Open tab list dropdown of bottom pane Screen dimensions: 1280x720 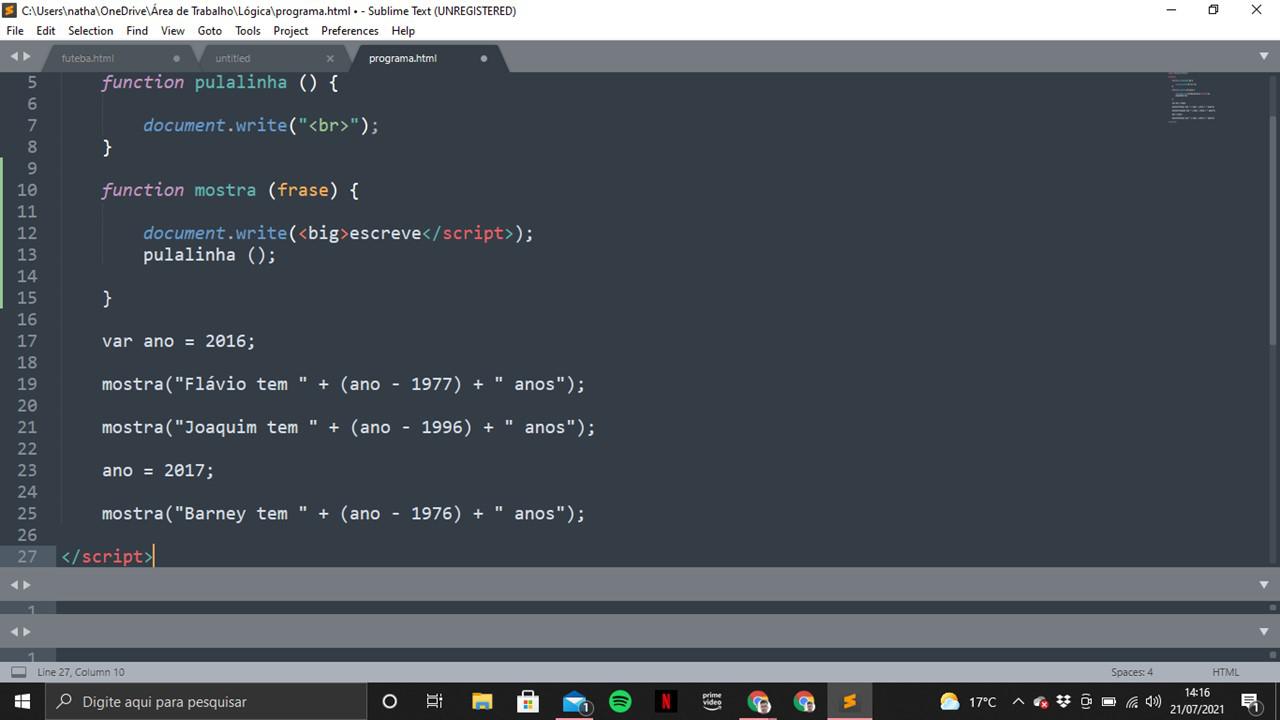coord(1264,631)
